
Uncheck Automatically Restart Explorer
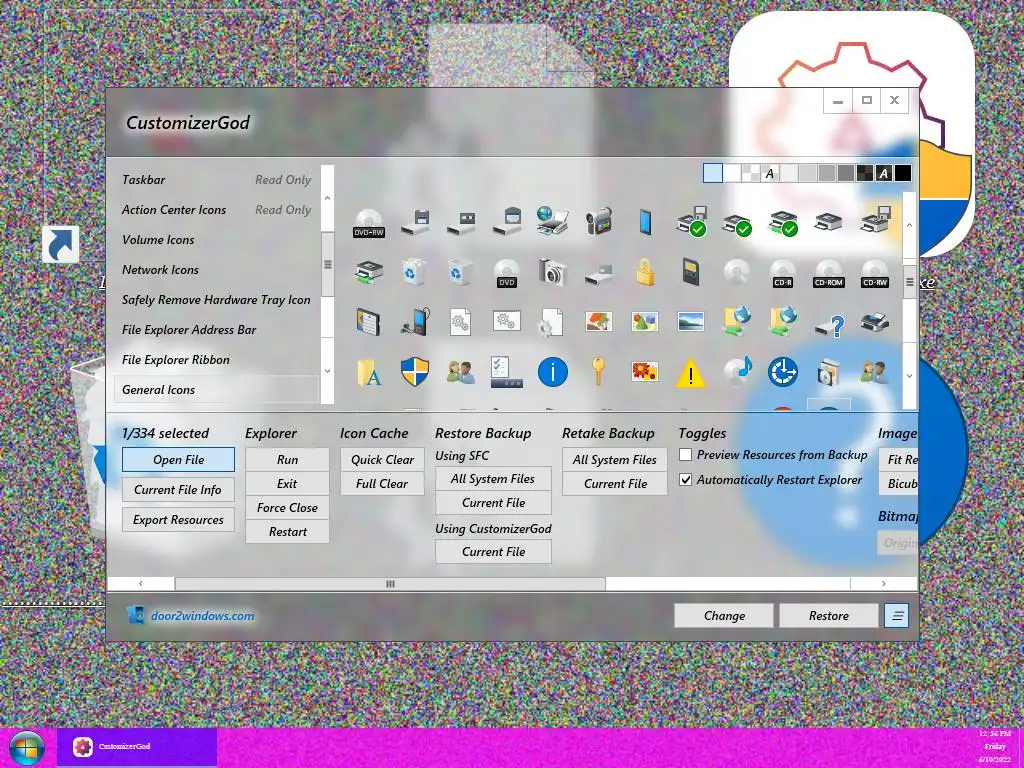click(x=685, y=479)
